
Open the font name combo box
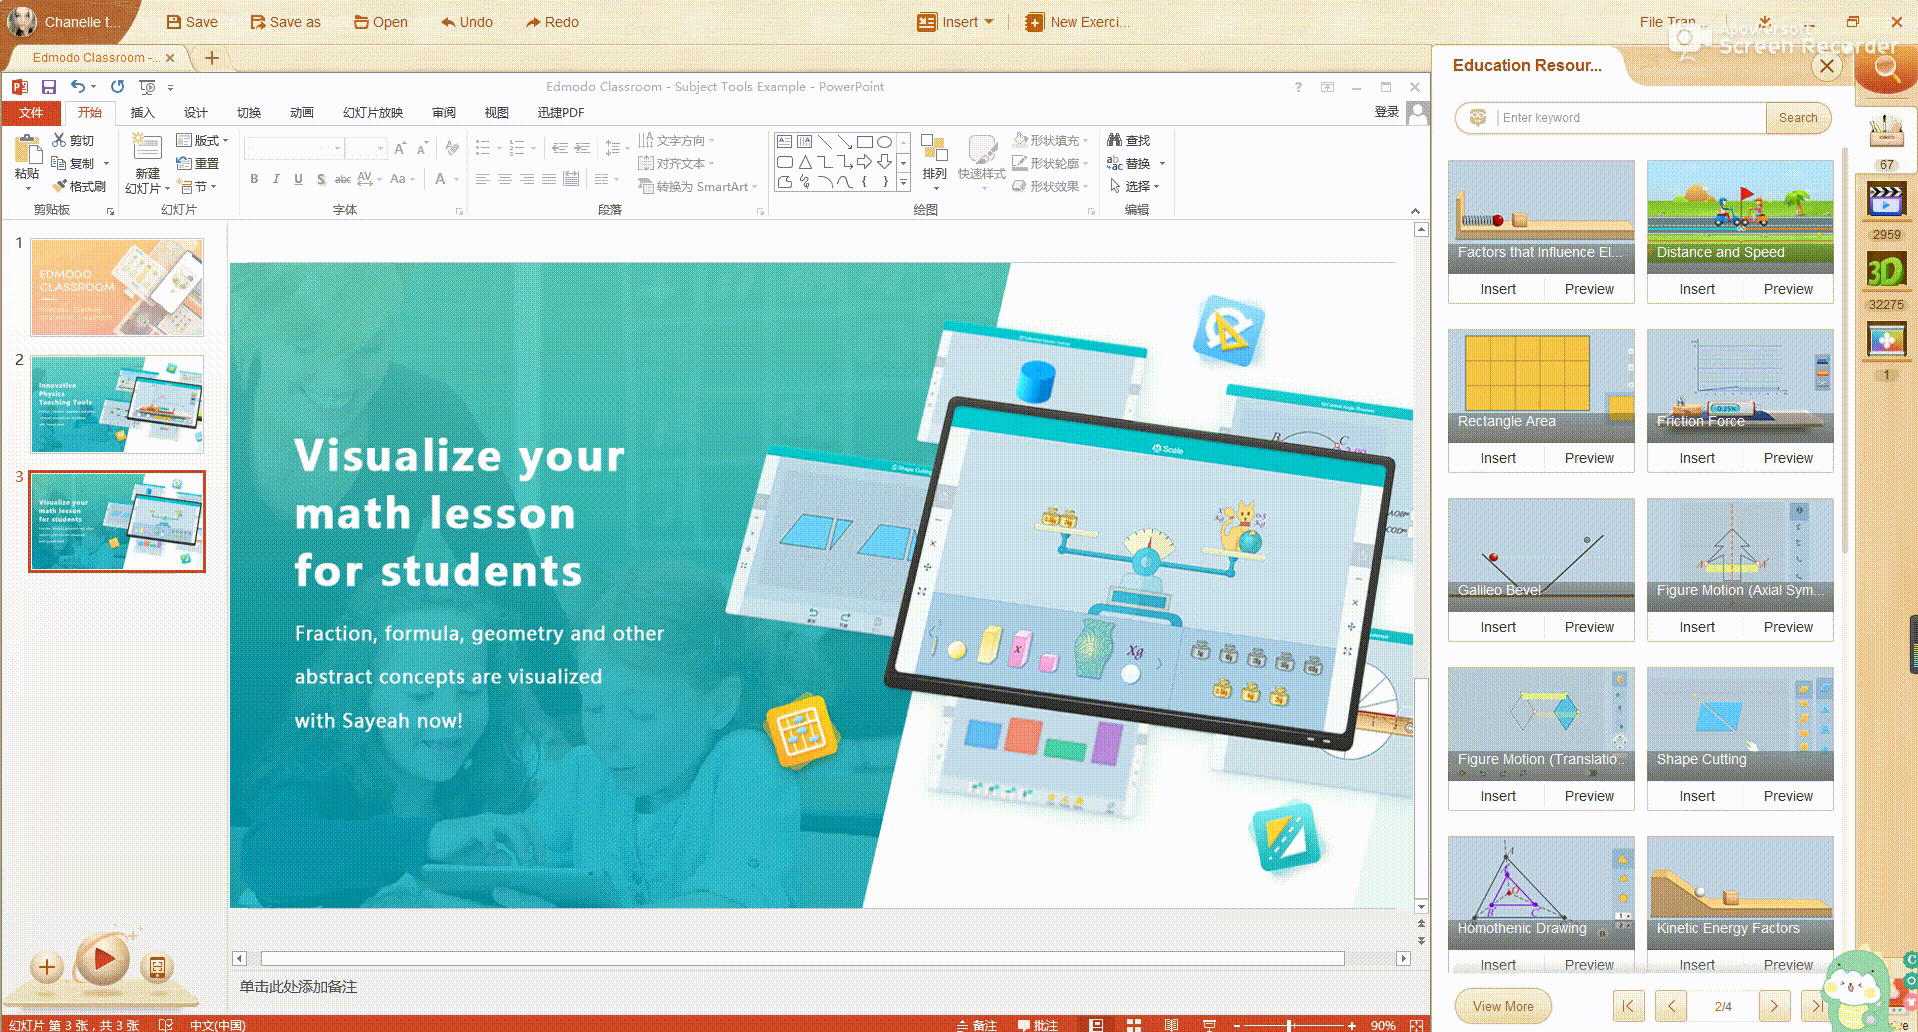tap(294, 149)
